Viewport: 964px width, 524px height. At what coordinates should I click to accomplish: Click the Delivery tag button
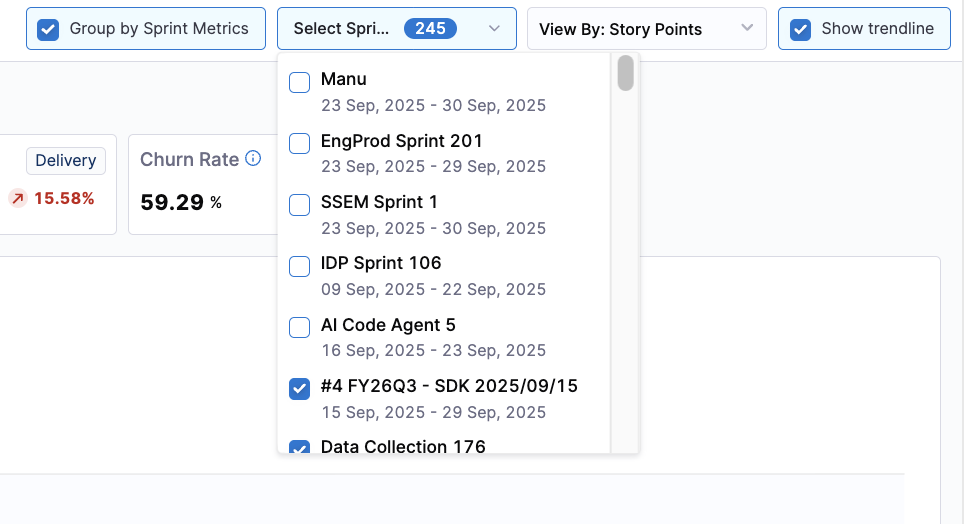[66, 161]
